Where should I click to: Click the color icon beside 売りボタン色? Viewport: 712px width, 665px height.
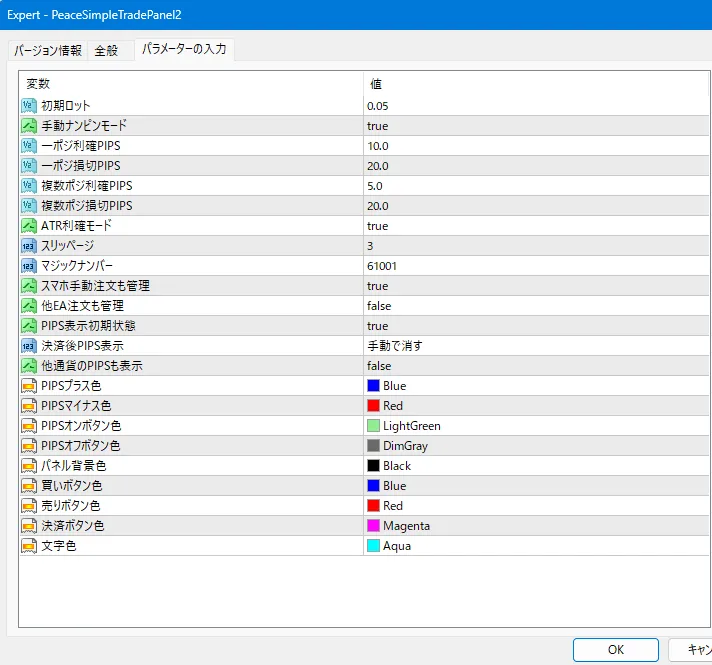(29, 506)
